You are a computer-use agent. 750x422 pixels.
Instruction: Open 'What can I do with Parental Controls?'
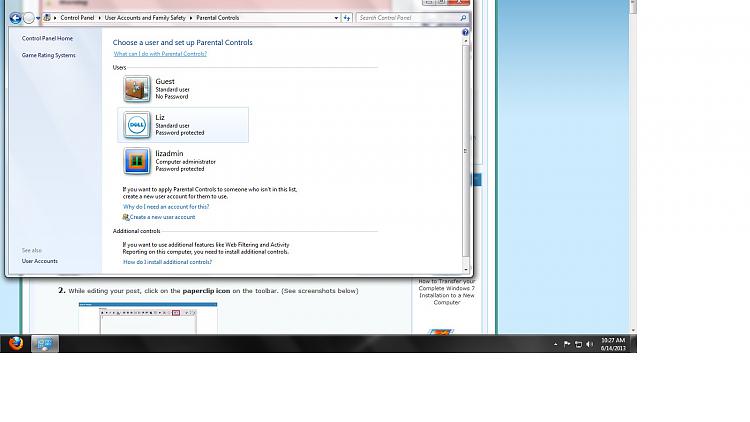(x=160, y=54)
